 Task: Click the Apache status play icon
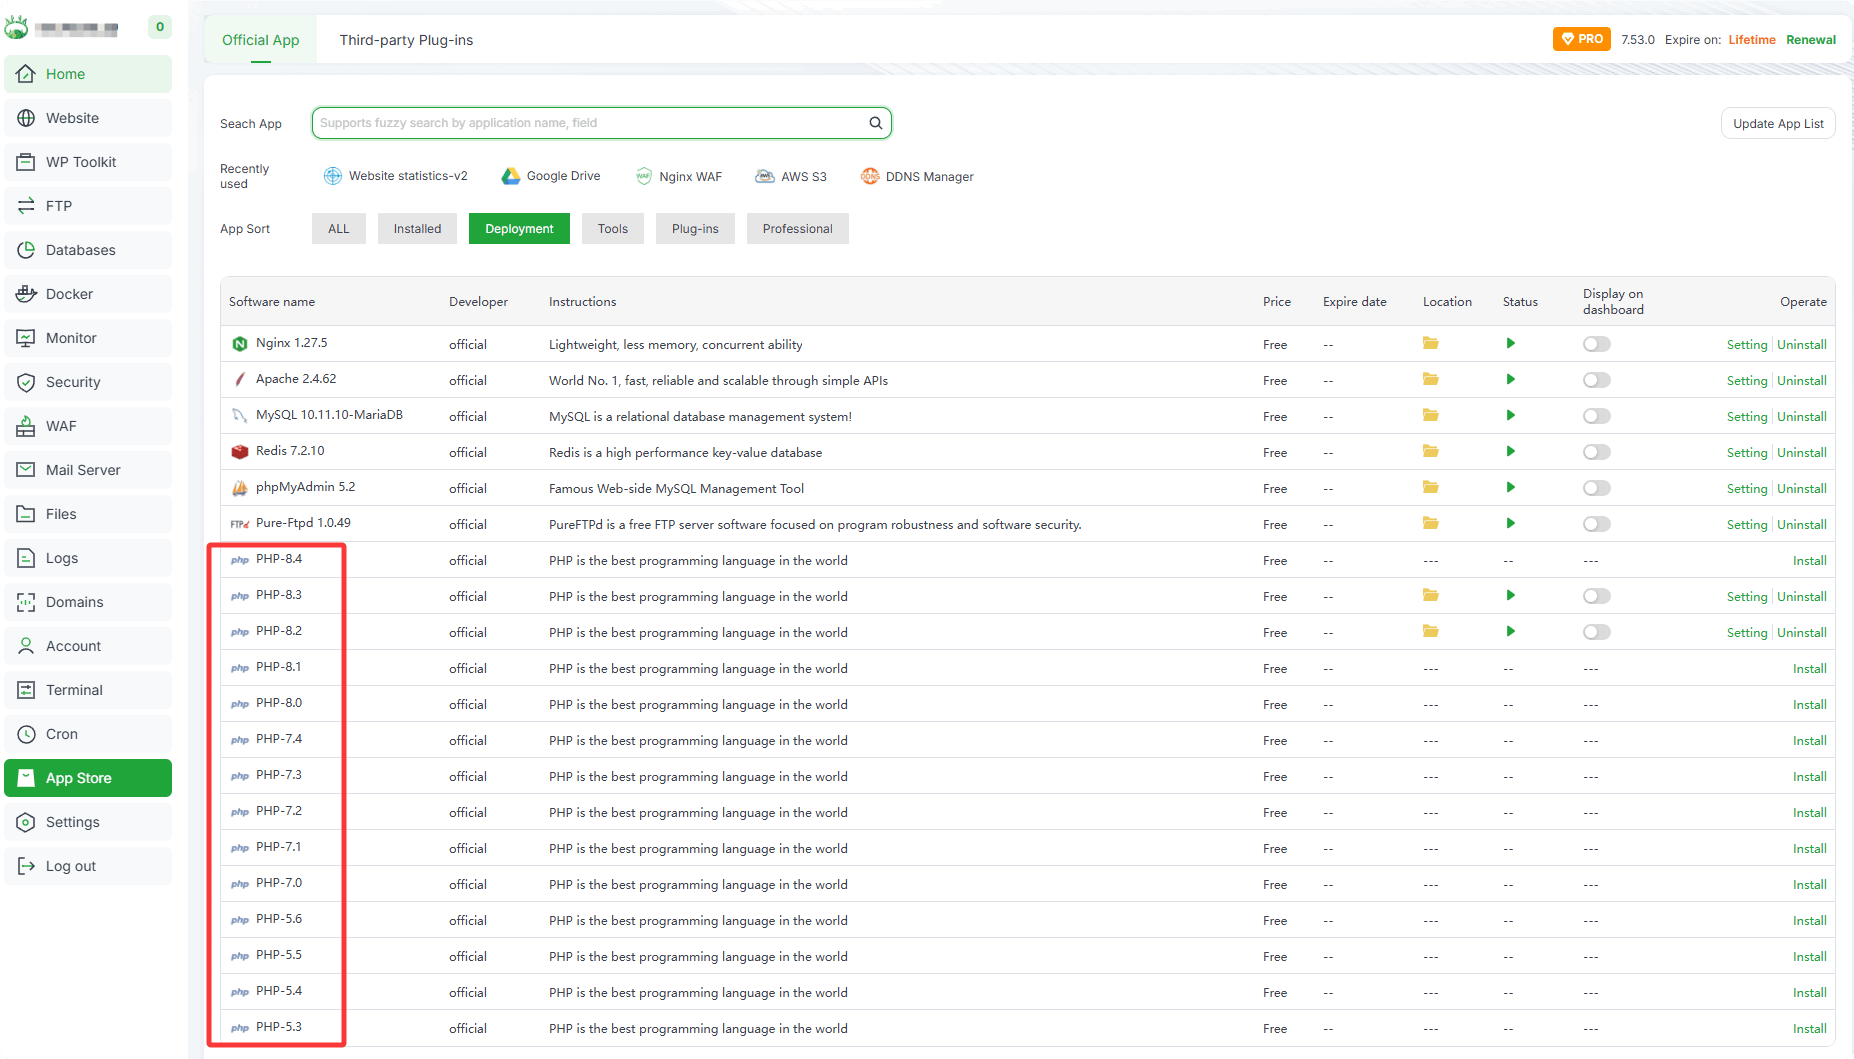pos(1510,380)
